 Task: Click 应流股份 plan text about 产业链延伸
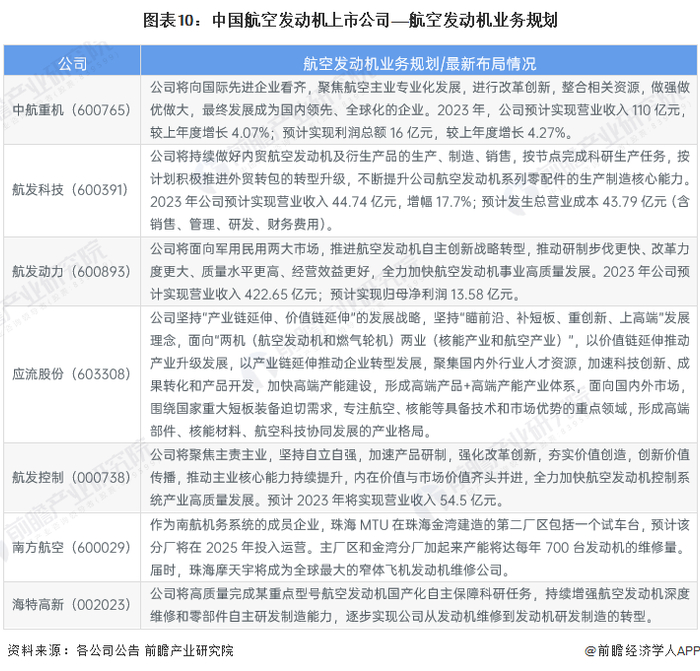[420, 374]
